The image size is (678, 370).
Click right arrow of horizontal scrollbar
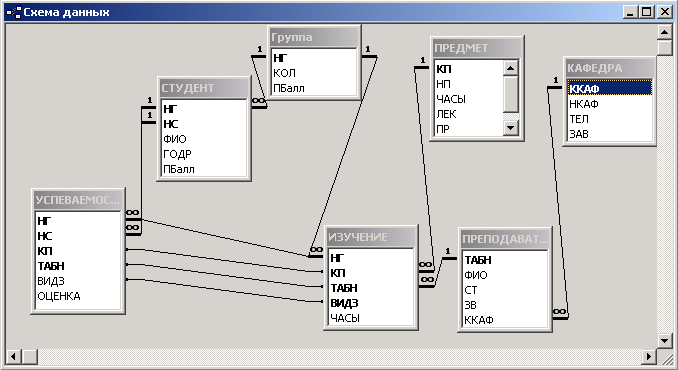(x=649, y=357)
